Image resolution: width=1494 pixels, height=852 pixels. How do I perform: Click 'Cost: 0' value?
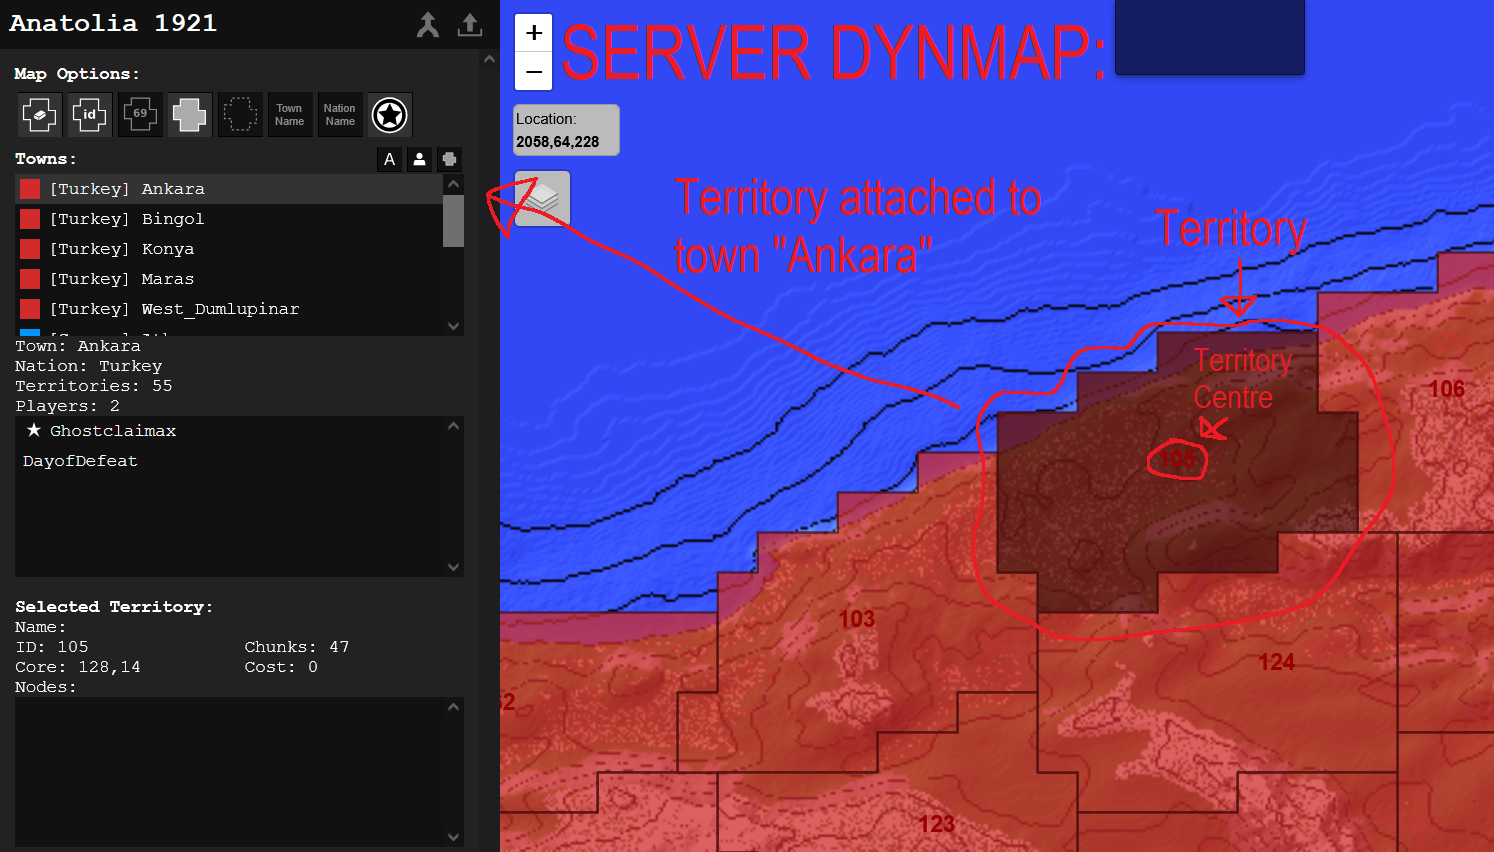(x=281, y=667)
